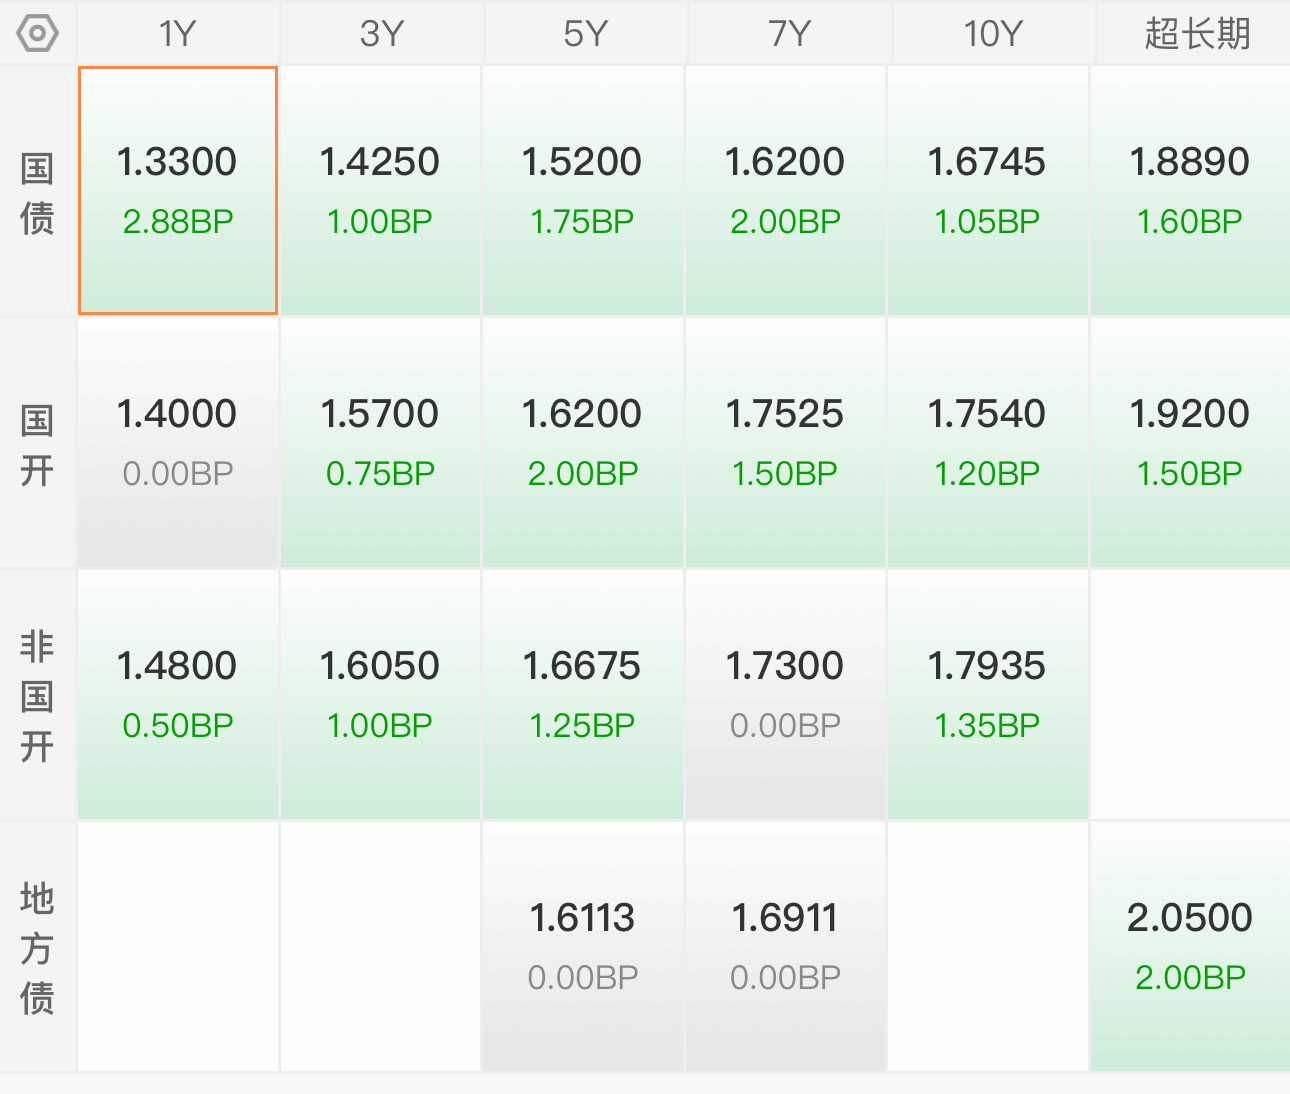Select the 1Y column header
Image resolution: width=1290 pixels, height=1094 pixels.
pos(178,33)
